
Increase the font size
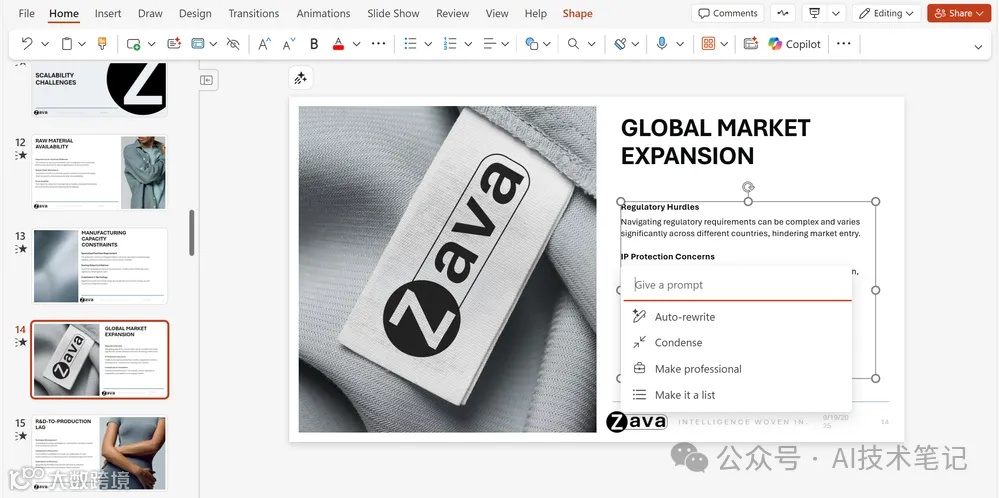coord(264,44)
